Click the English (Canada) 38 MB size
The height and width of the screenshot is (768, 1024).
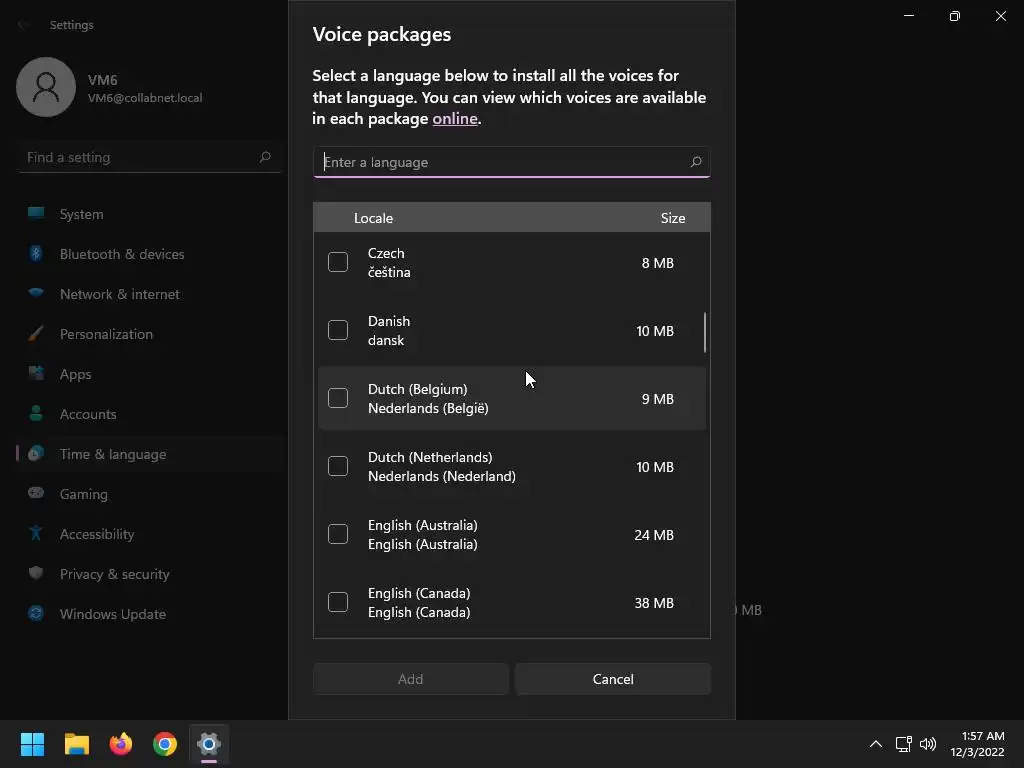654,603
